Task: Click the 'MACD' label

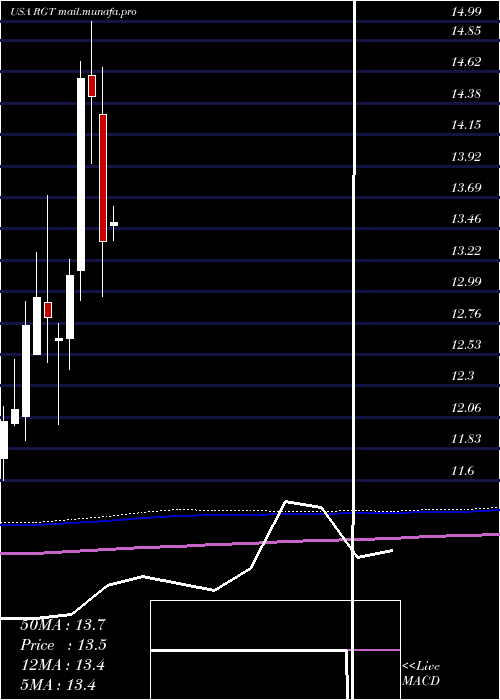Action: pyautogui.click(x=421, y=681)
